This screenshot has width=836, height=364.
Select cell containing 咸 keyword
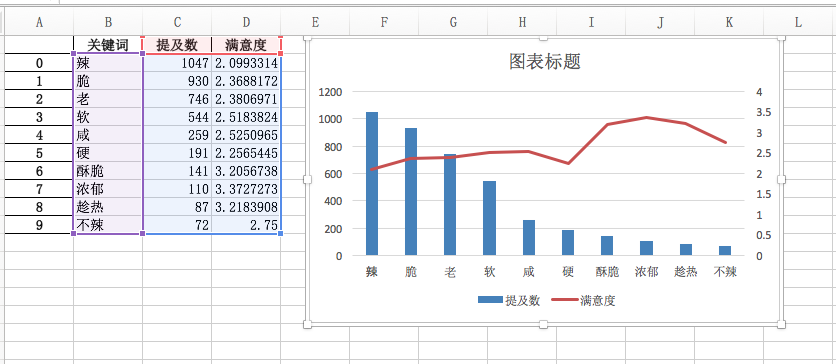(108, 135)
